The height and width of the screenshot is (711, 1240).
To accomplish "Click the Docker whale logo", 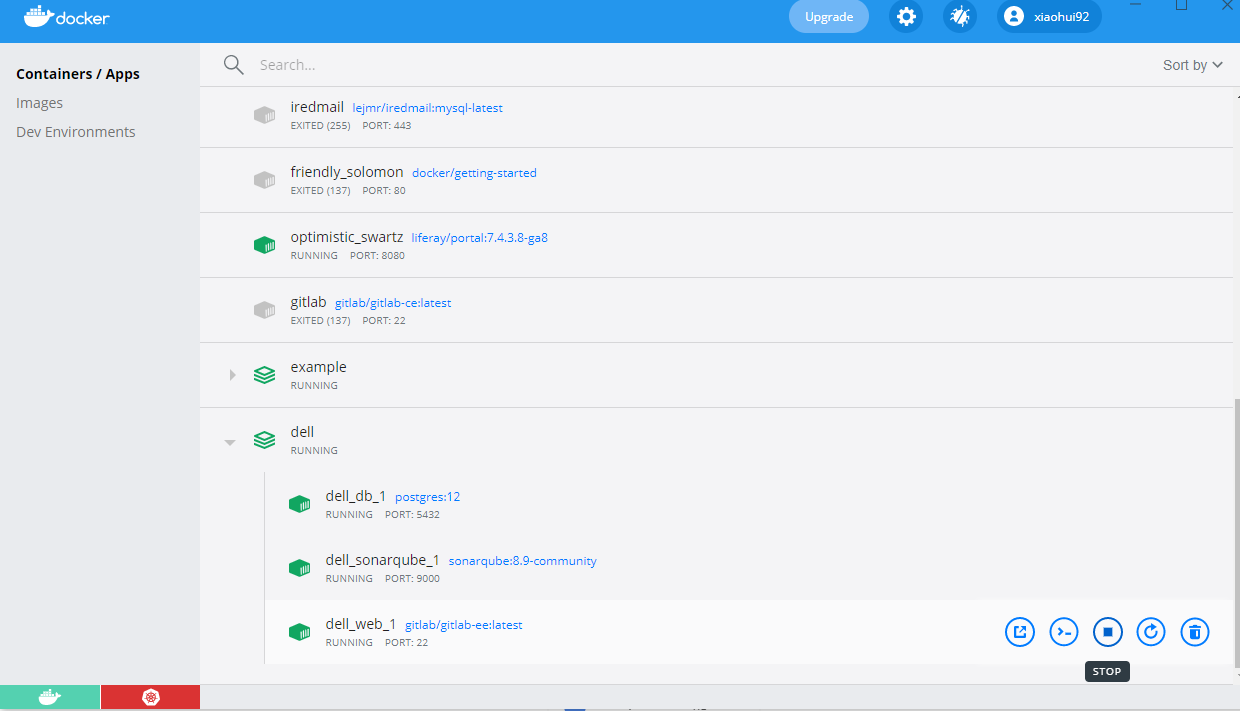I will [67, 17].
